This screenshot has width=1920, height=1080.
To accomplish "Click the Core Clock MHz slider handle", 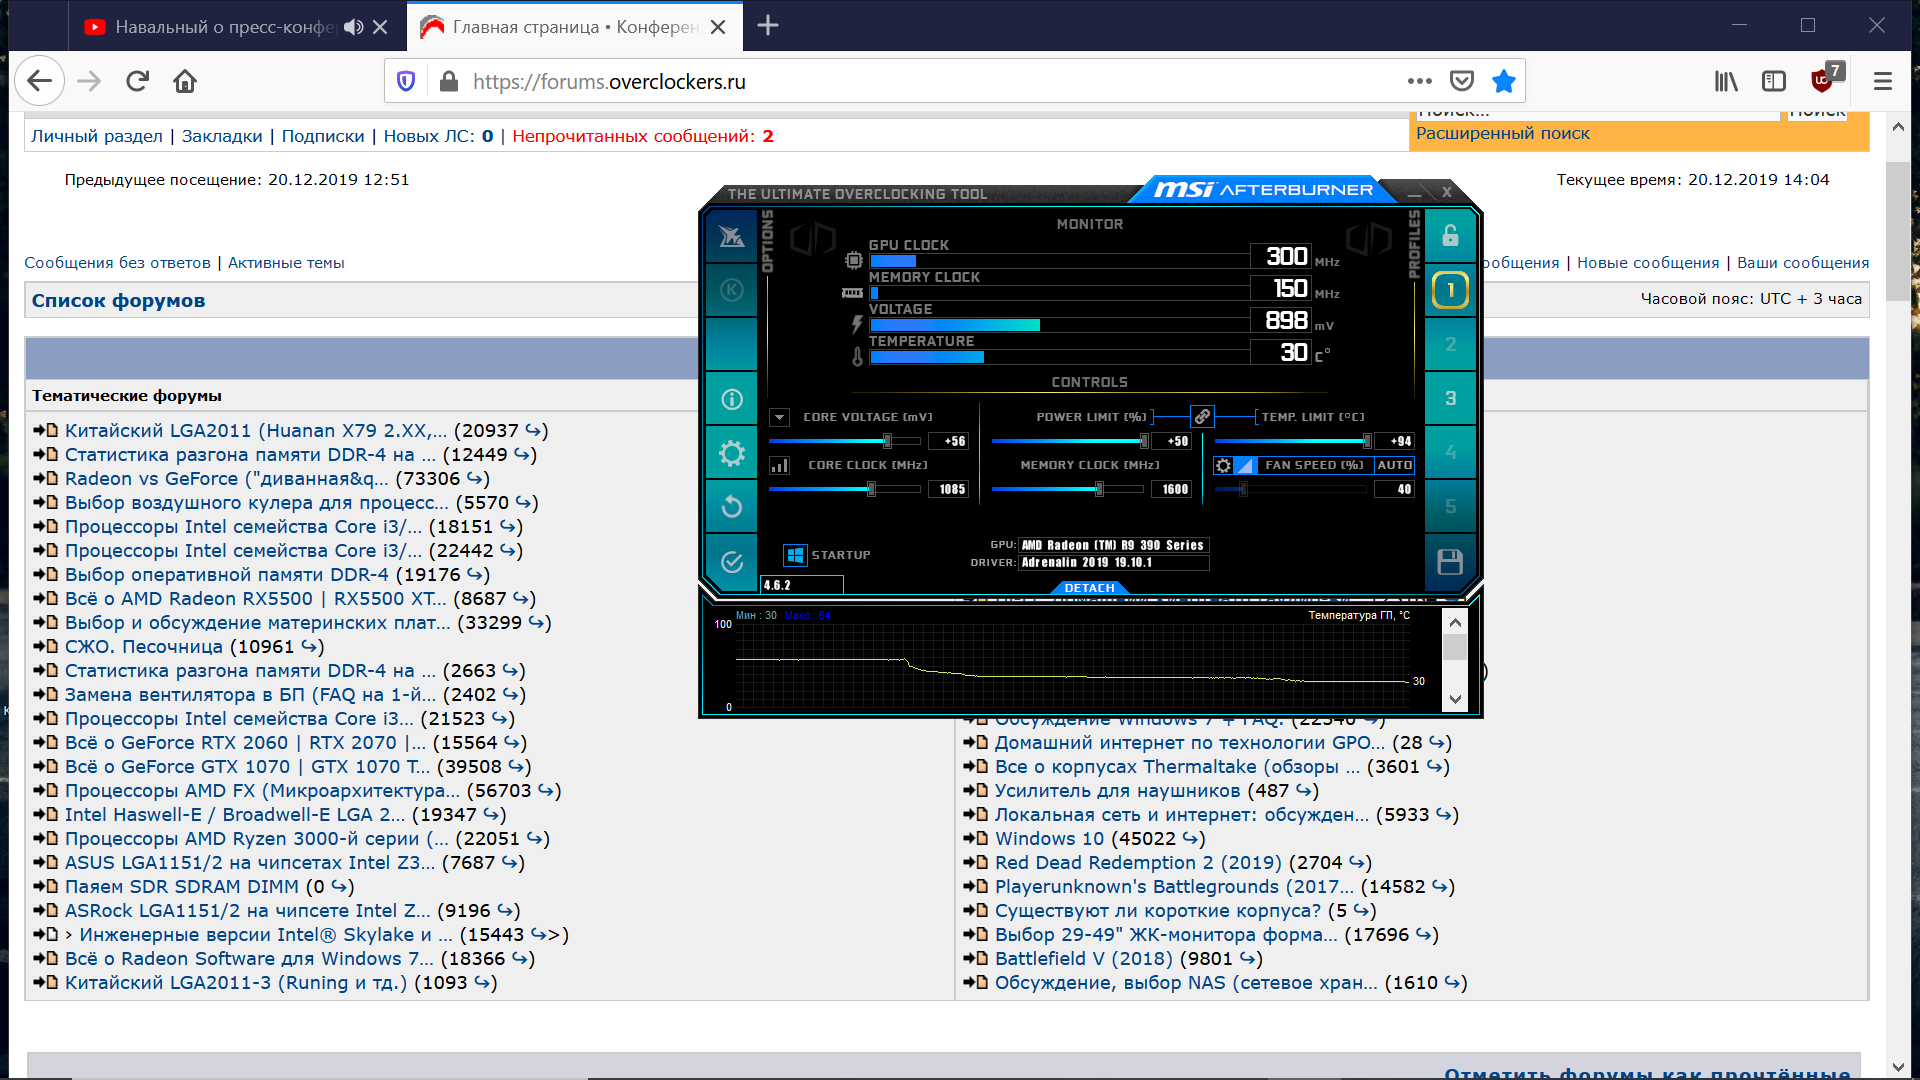I will tap(871, 489).
